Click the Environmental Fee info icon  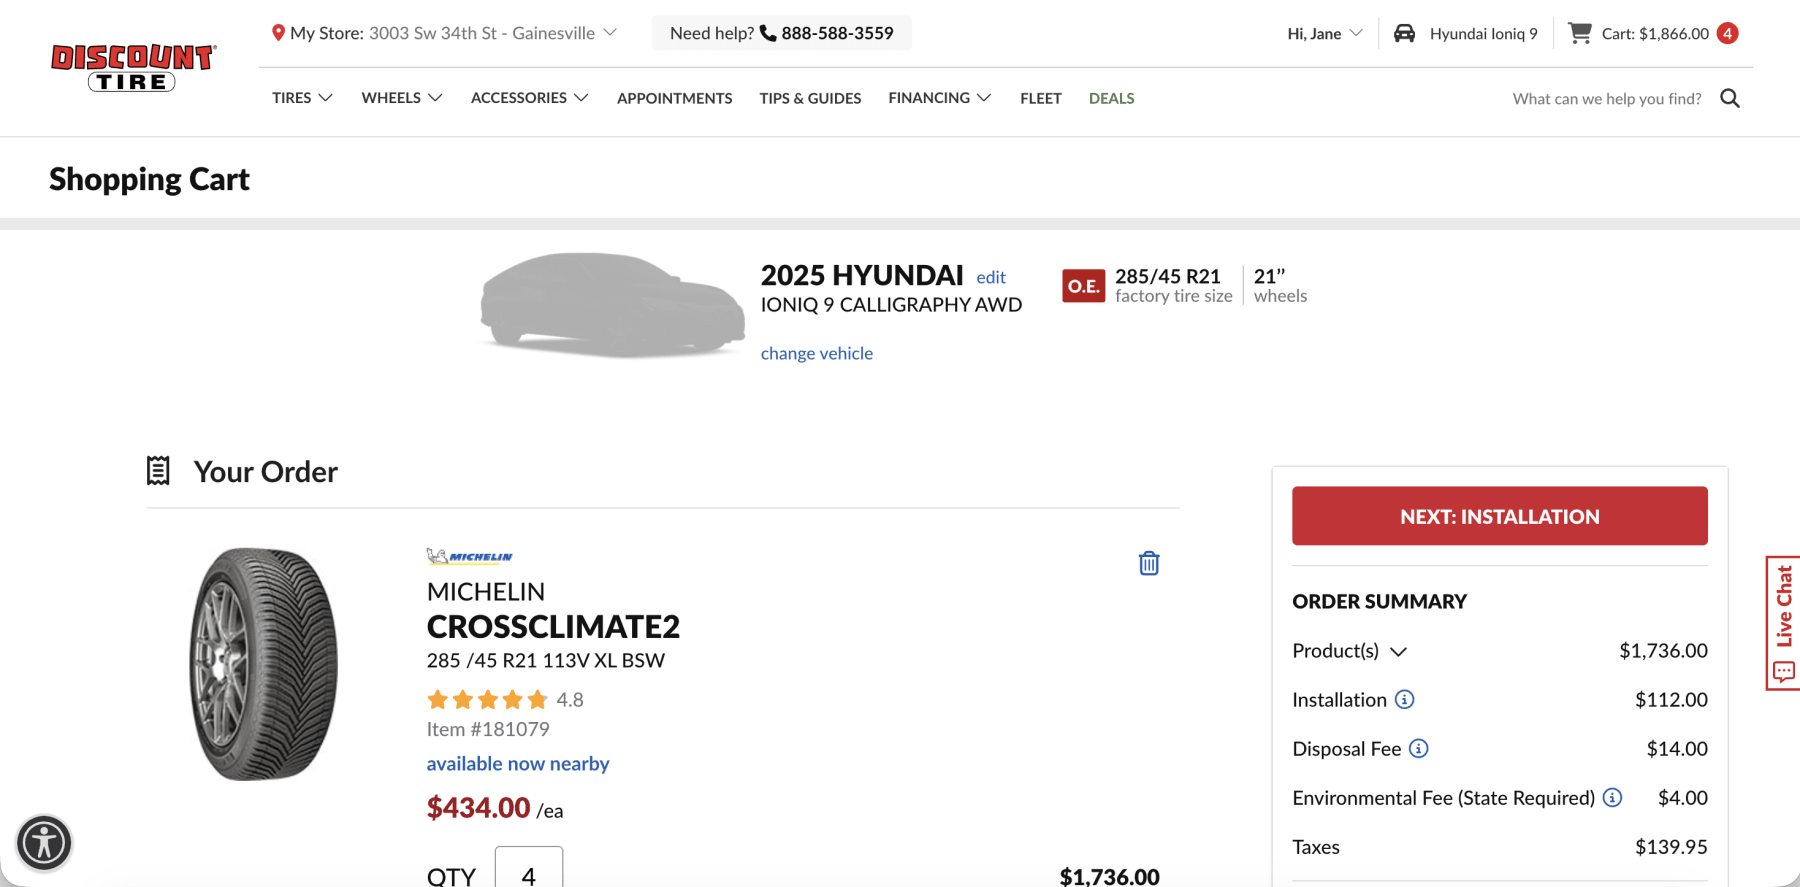click(x=1612, y=798)
